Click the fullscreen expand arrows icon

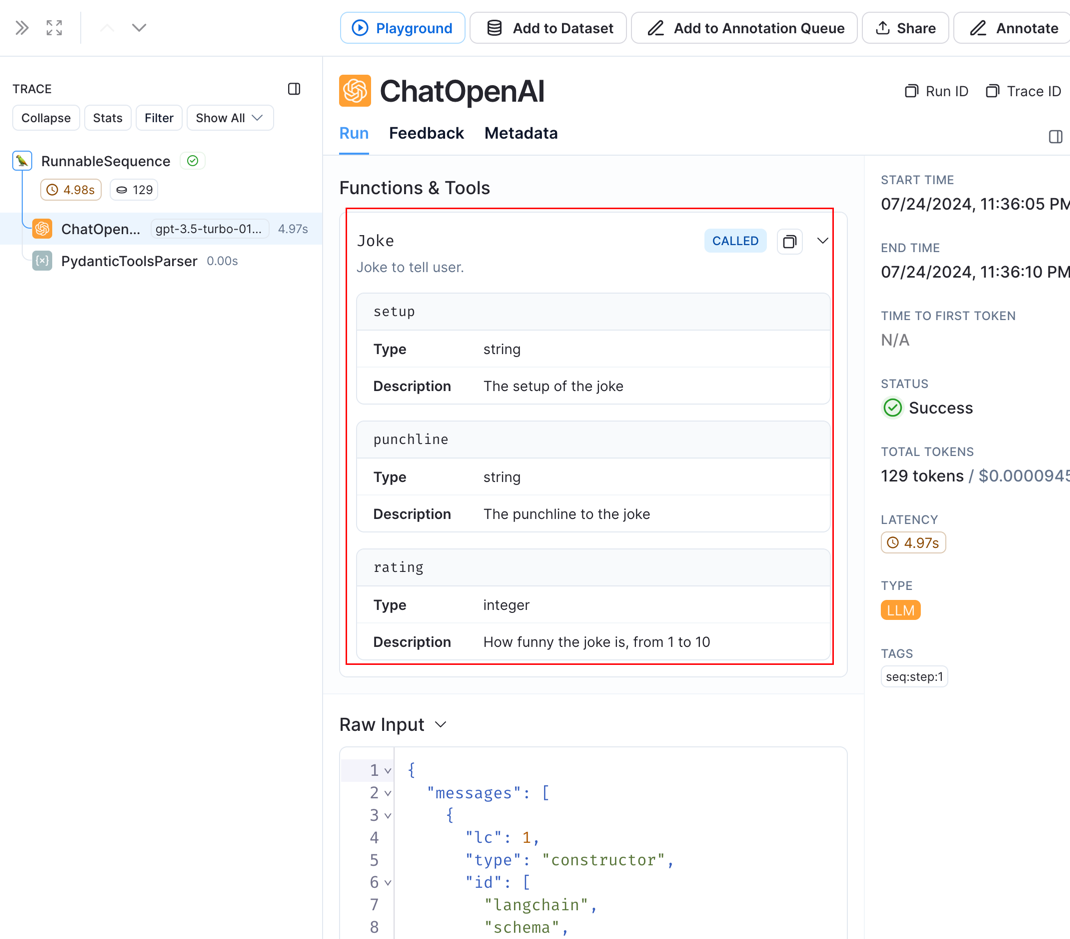pyautogui.click(x=55, y=28)
